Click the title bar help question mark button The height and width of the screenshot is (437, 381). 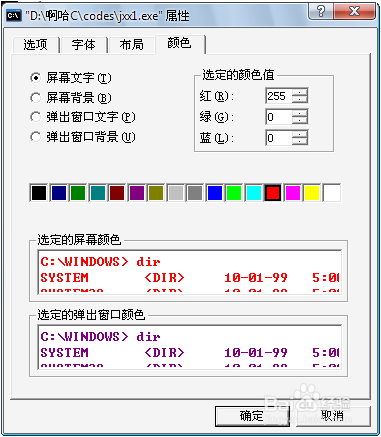pos(320,11)
